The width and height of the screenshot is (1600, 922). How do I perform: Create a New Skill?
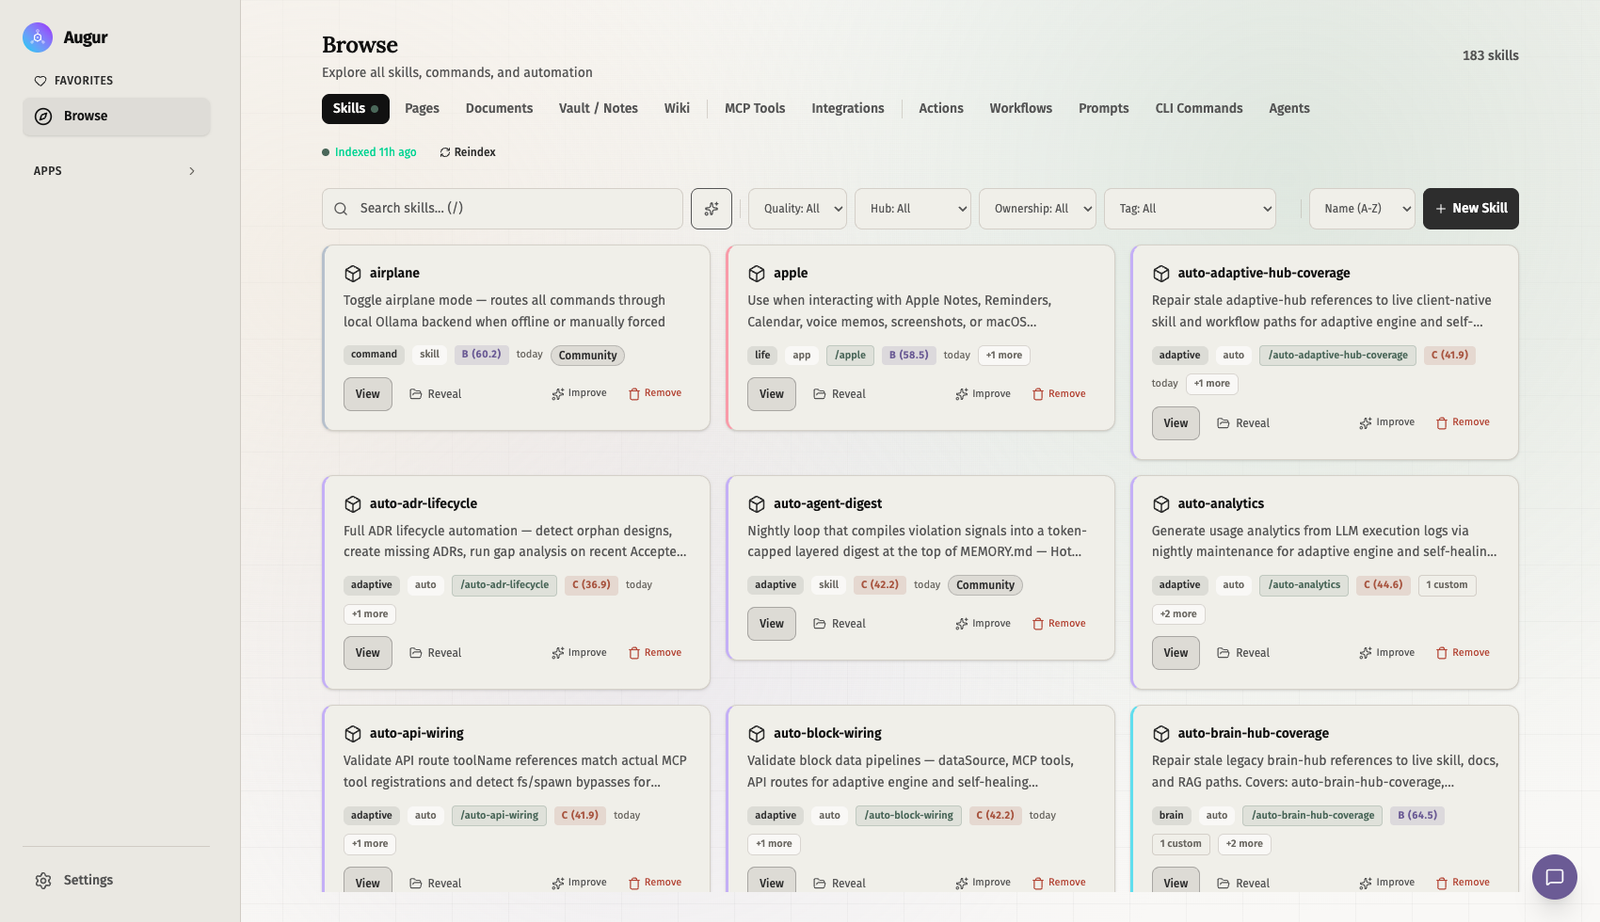click(1471, 208)
